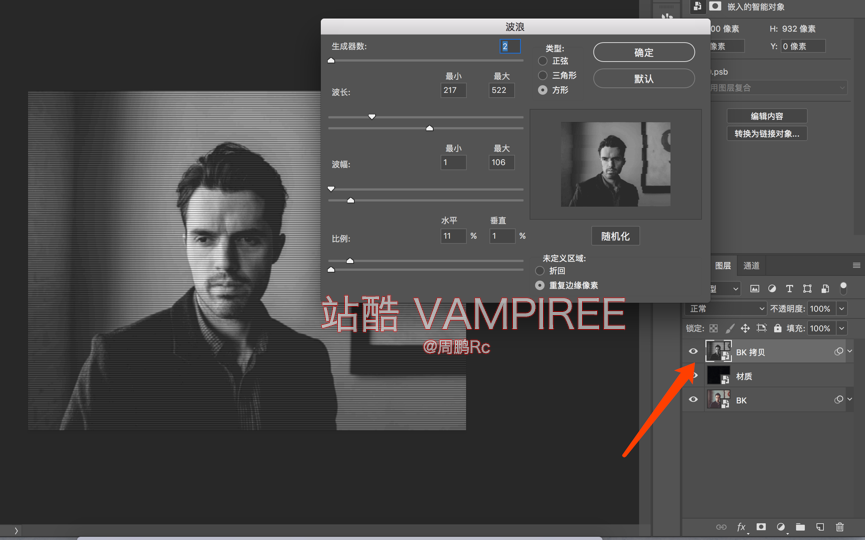
Task: Click the 波长 最小 field showing 217
Action: pyautogui.click(x=453, y=90)
